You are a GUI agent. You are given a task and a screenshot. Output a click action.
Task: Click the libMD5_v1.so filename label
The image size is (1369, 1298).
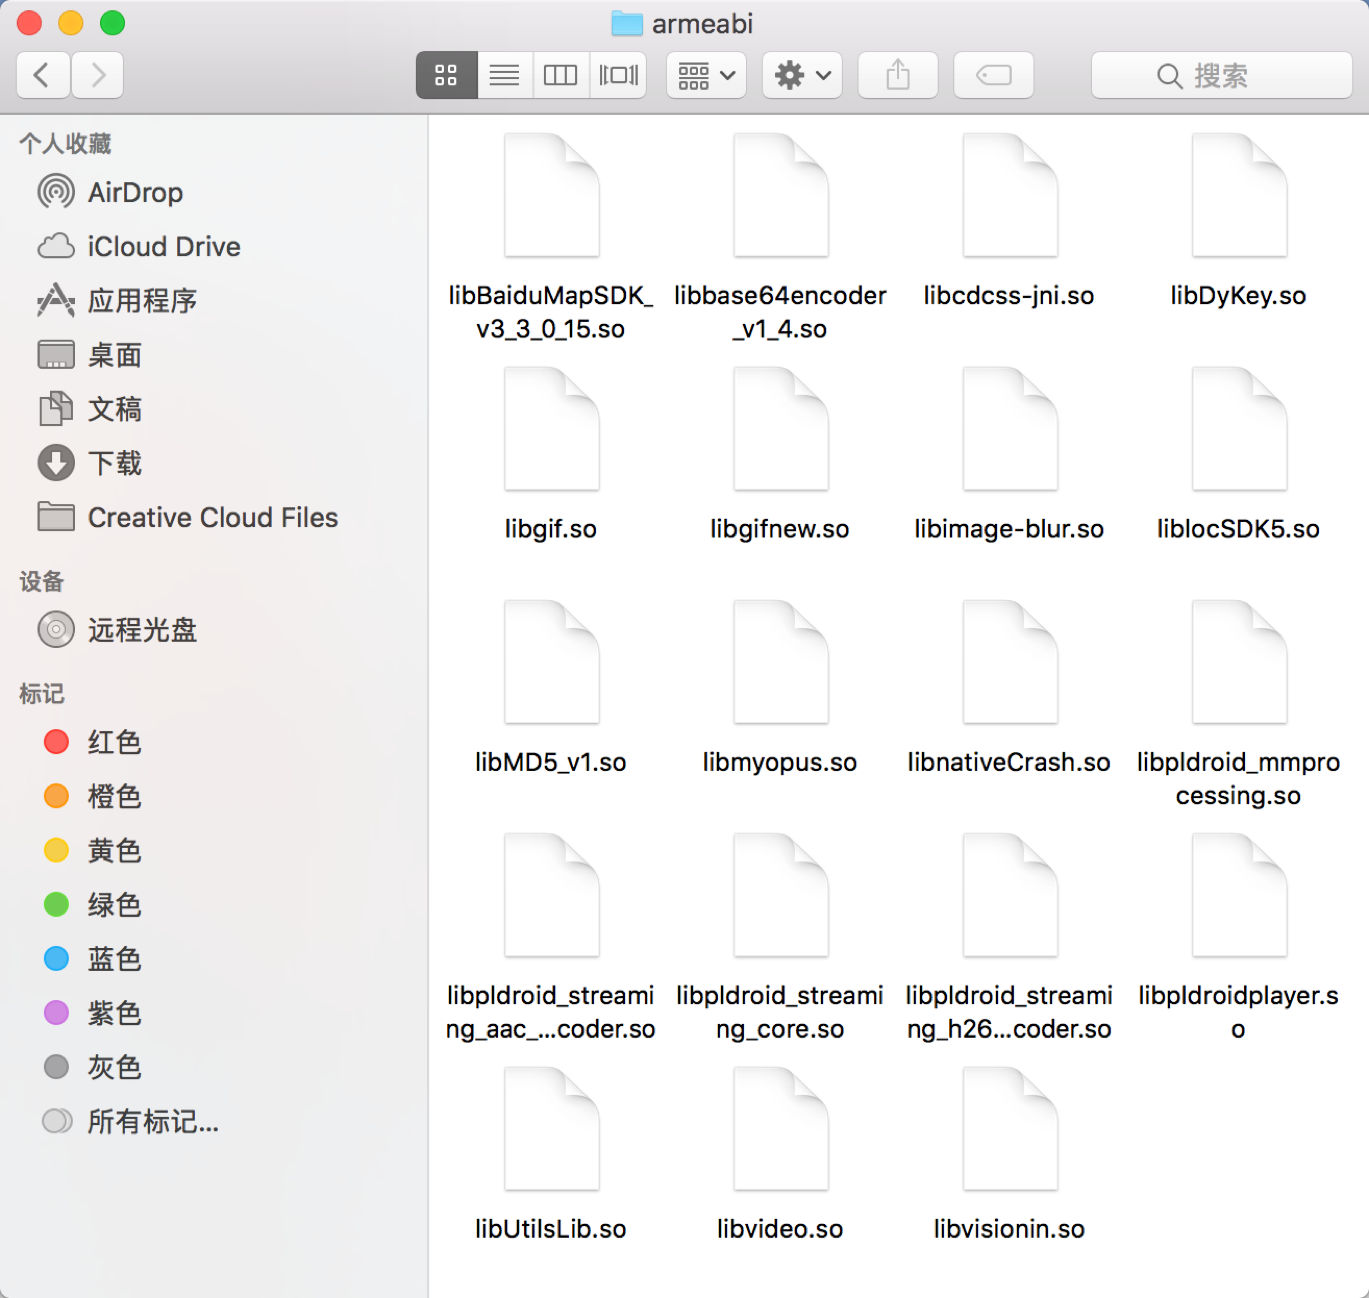point(551,762)
